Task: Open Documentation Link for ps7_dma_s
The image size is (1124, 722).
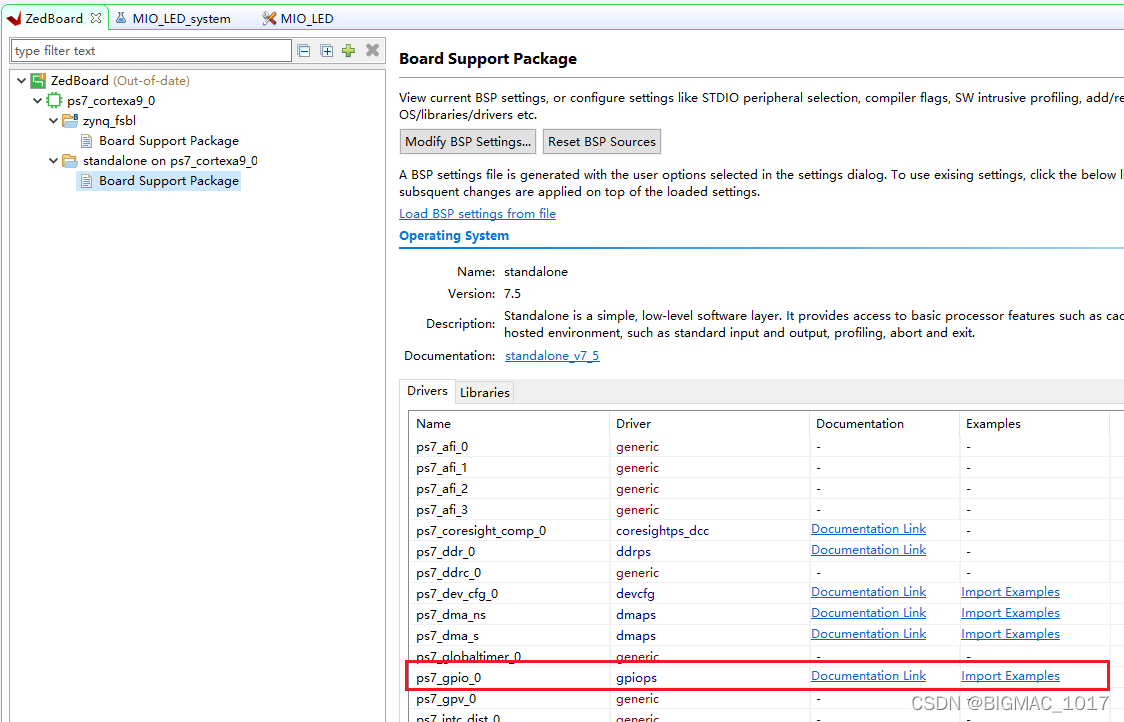Action: click(x=868, y=634)
